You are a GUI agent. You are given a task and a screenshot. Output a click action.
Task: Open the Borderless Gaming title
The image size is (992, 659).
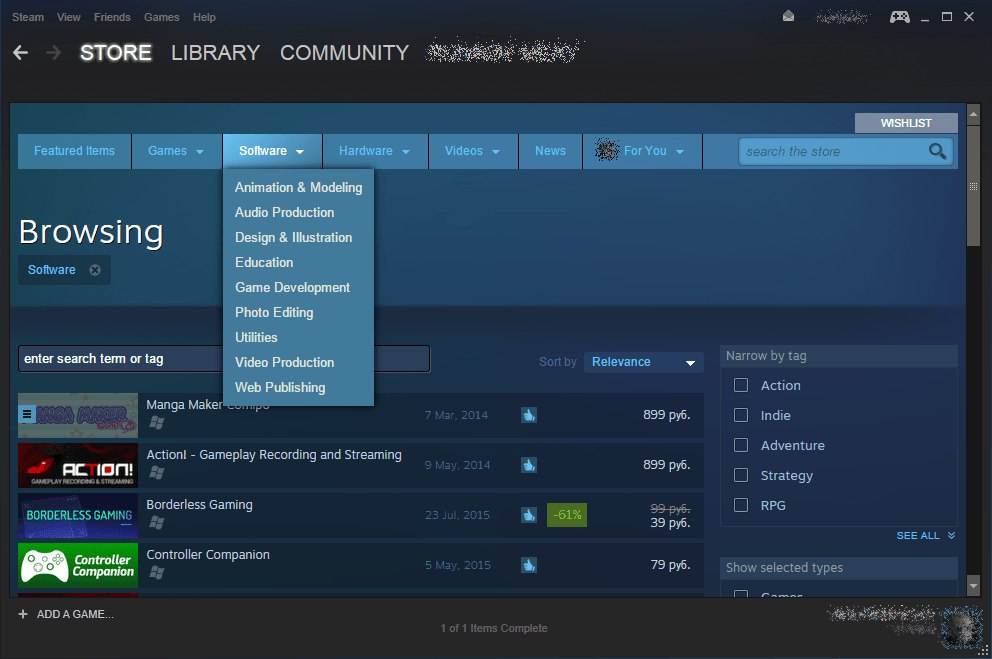[199, 505]
